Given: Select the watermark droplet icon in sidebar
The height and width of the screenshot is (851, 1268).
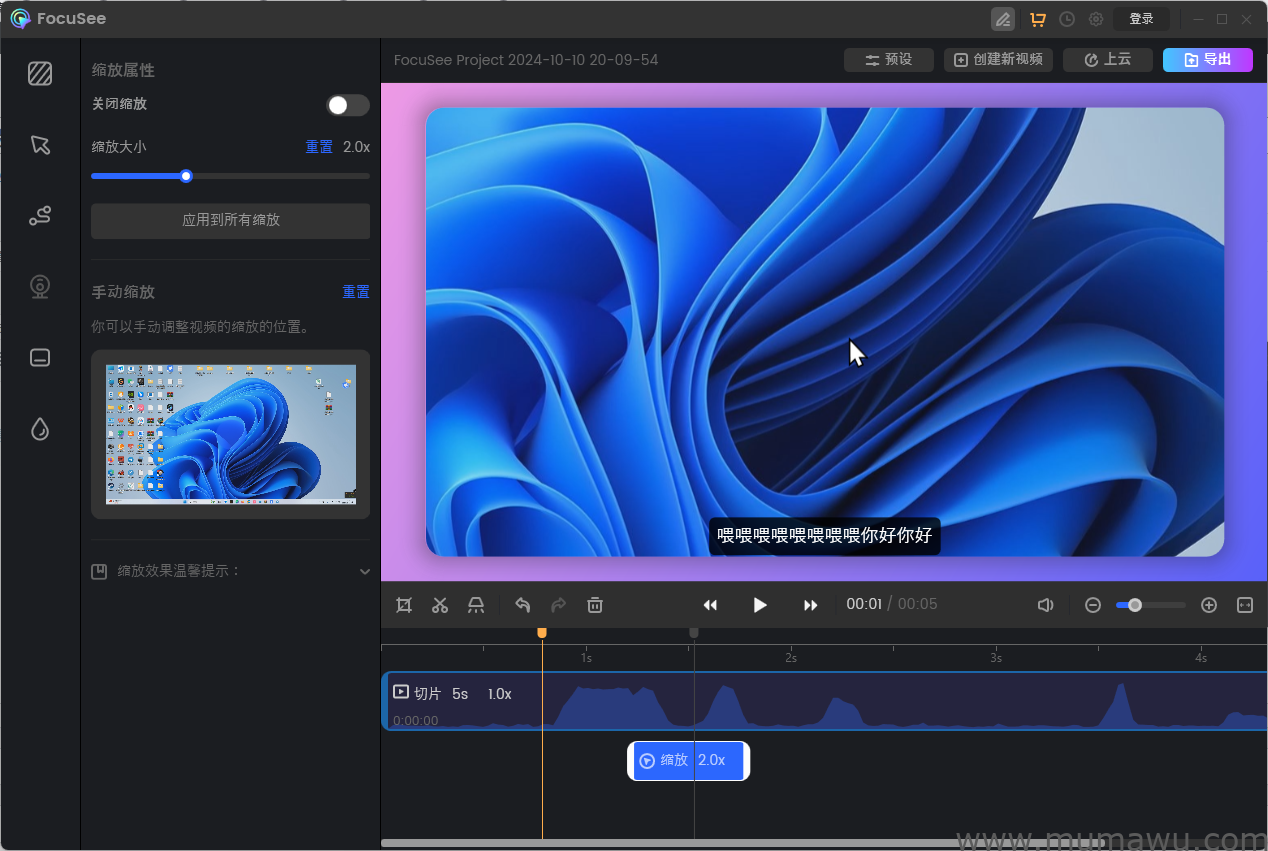Looking at the screenshot, I should point(40,428).
